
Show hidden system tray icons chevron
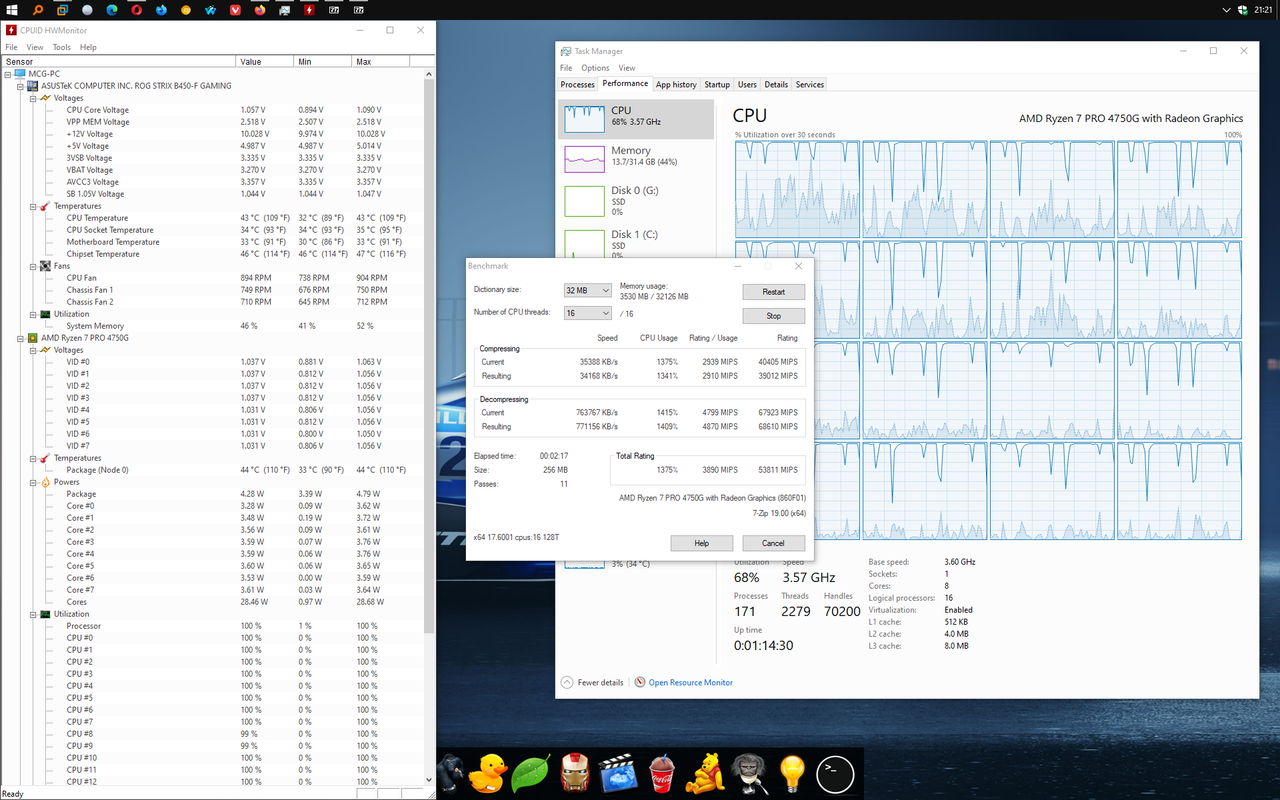pos(1227,10)
